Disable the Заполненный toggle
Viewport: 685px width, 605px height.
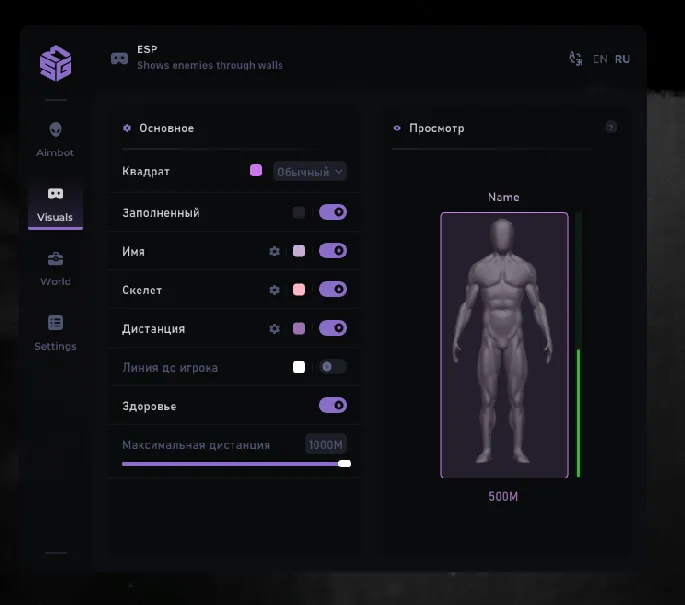333,212
